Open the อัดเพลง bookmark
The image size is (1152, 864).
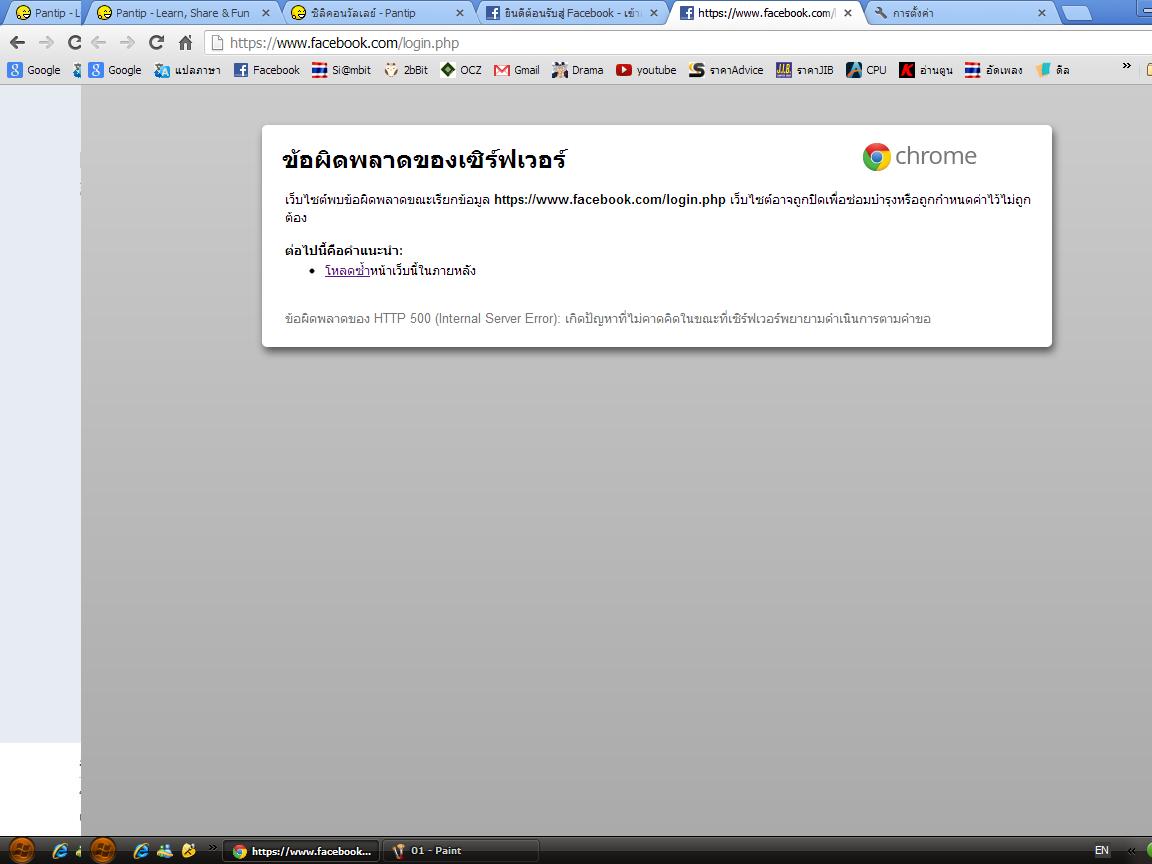click(x=994, y=70)
